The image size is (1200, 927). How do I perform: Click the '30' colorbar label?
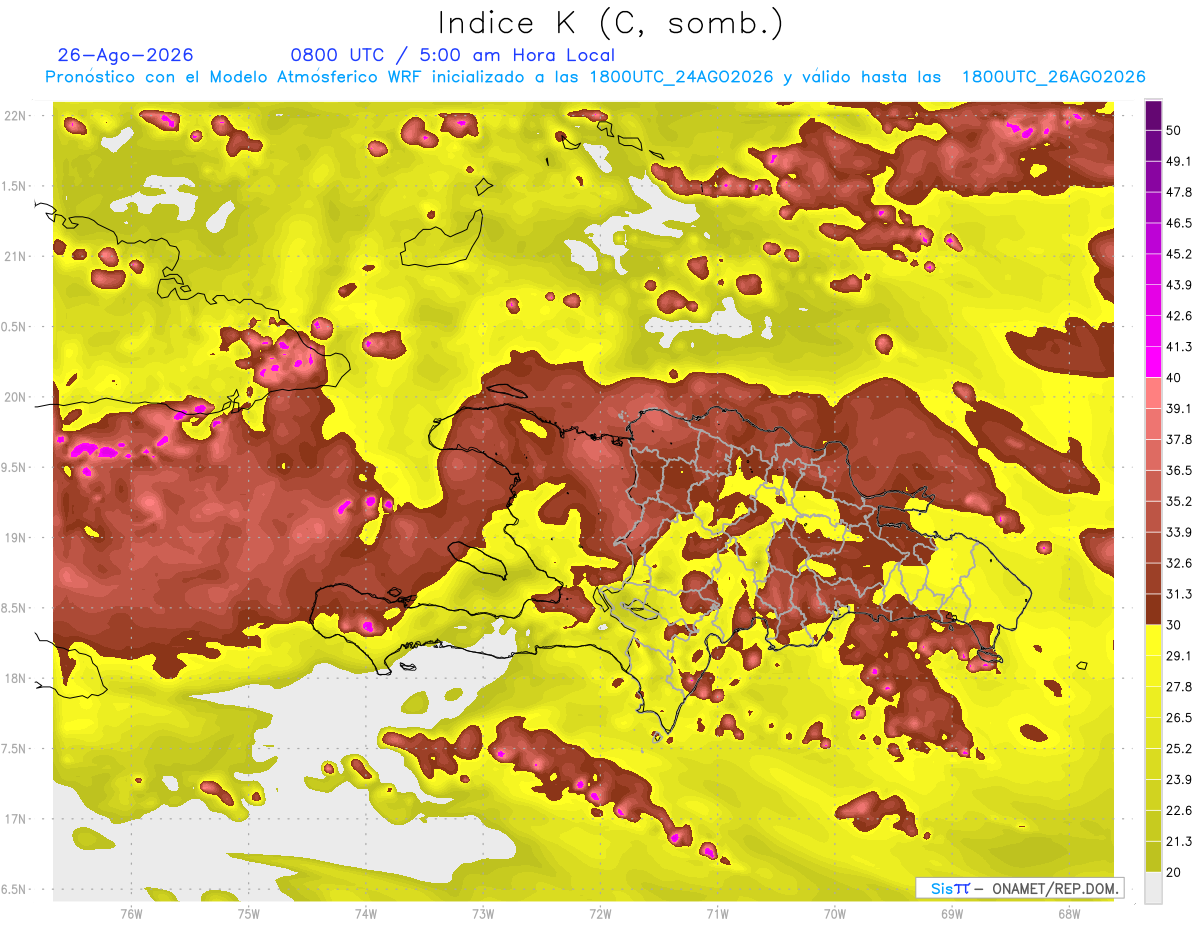pyautogui.click(x=1175, y=625)
